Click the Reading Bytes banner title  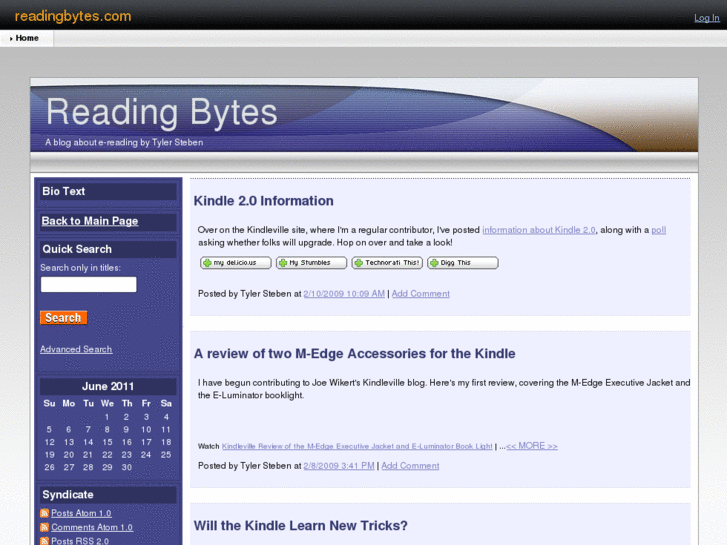pos(161,112)
